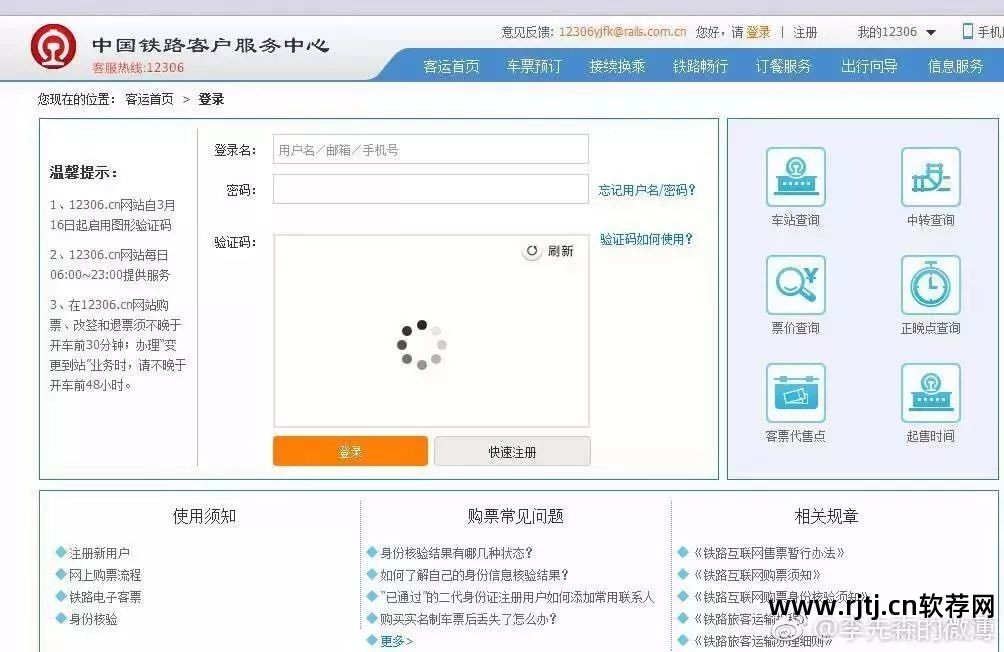Viewport: 1004px width, 652px height.
Task: Open the 订餐服务 nav tab
Action: (x=783, y=66)
